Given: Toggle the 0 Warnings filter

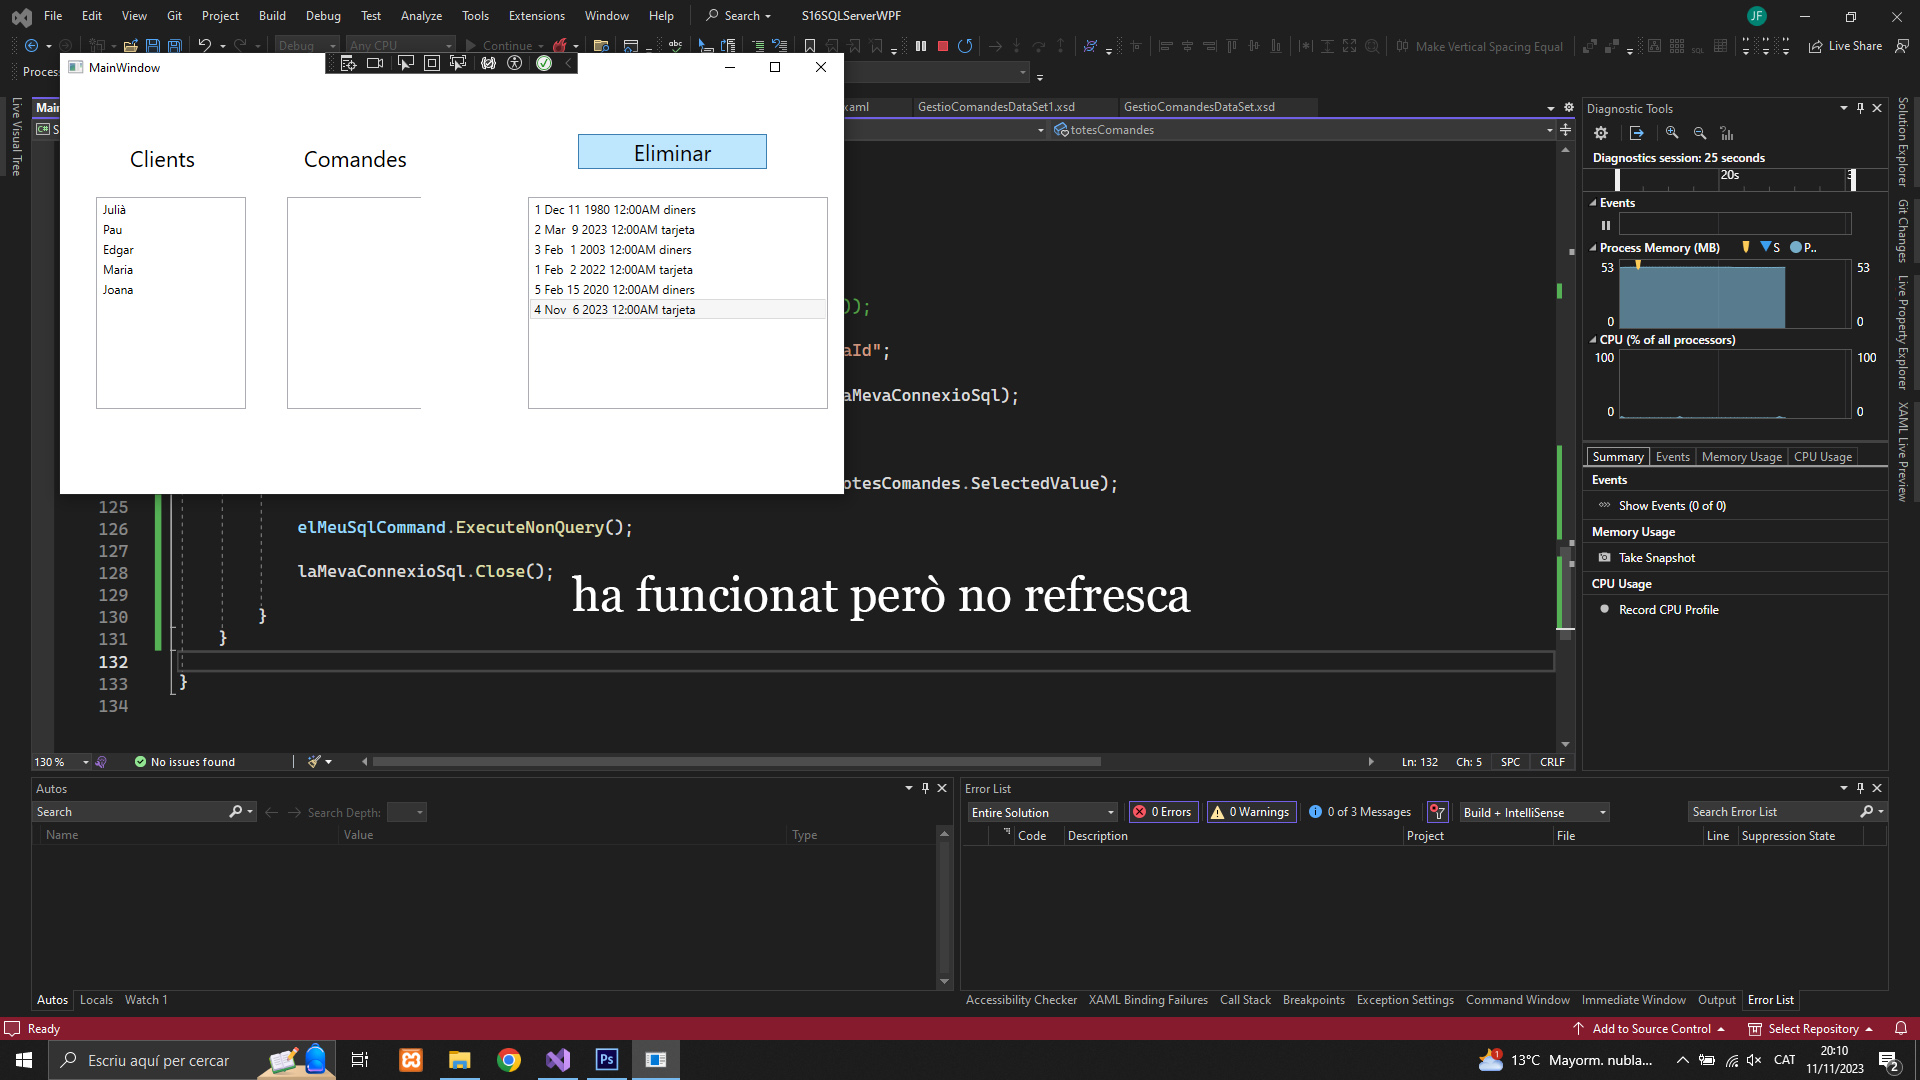Looking at the screenshot, I should click(1251, 812).
